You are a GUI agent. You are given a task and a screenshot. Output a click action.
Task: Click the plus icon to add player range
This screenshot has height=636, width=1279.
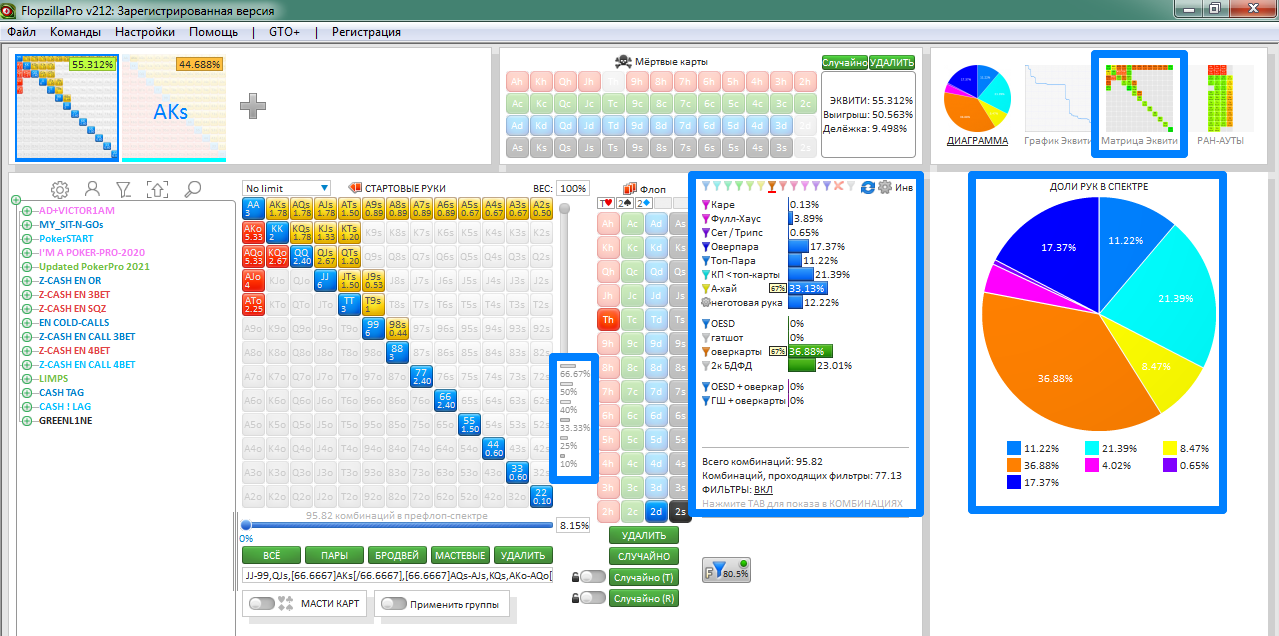click(x=253, y=105)
